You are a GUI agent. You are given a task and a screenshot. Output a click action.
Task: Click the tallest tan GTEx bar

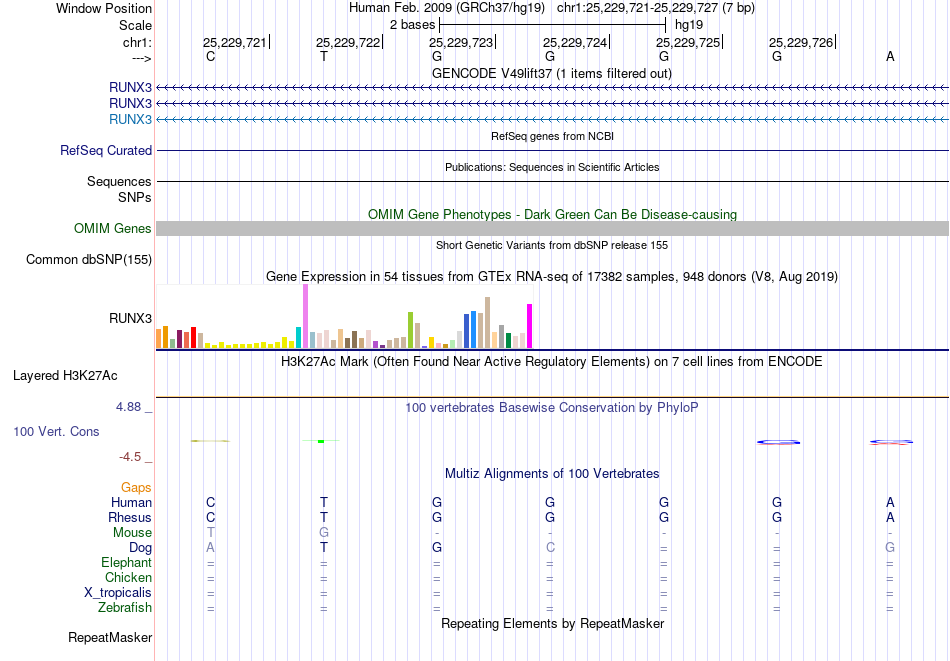click(x=487, y=323)
